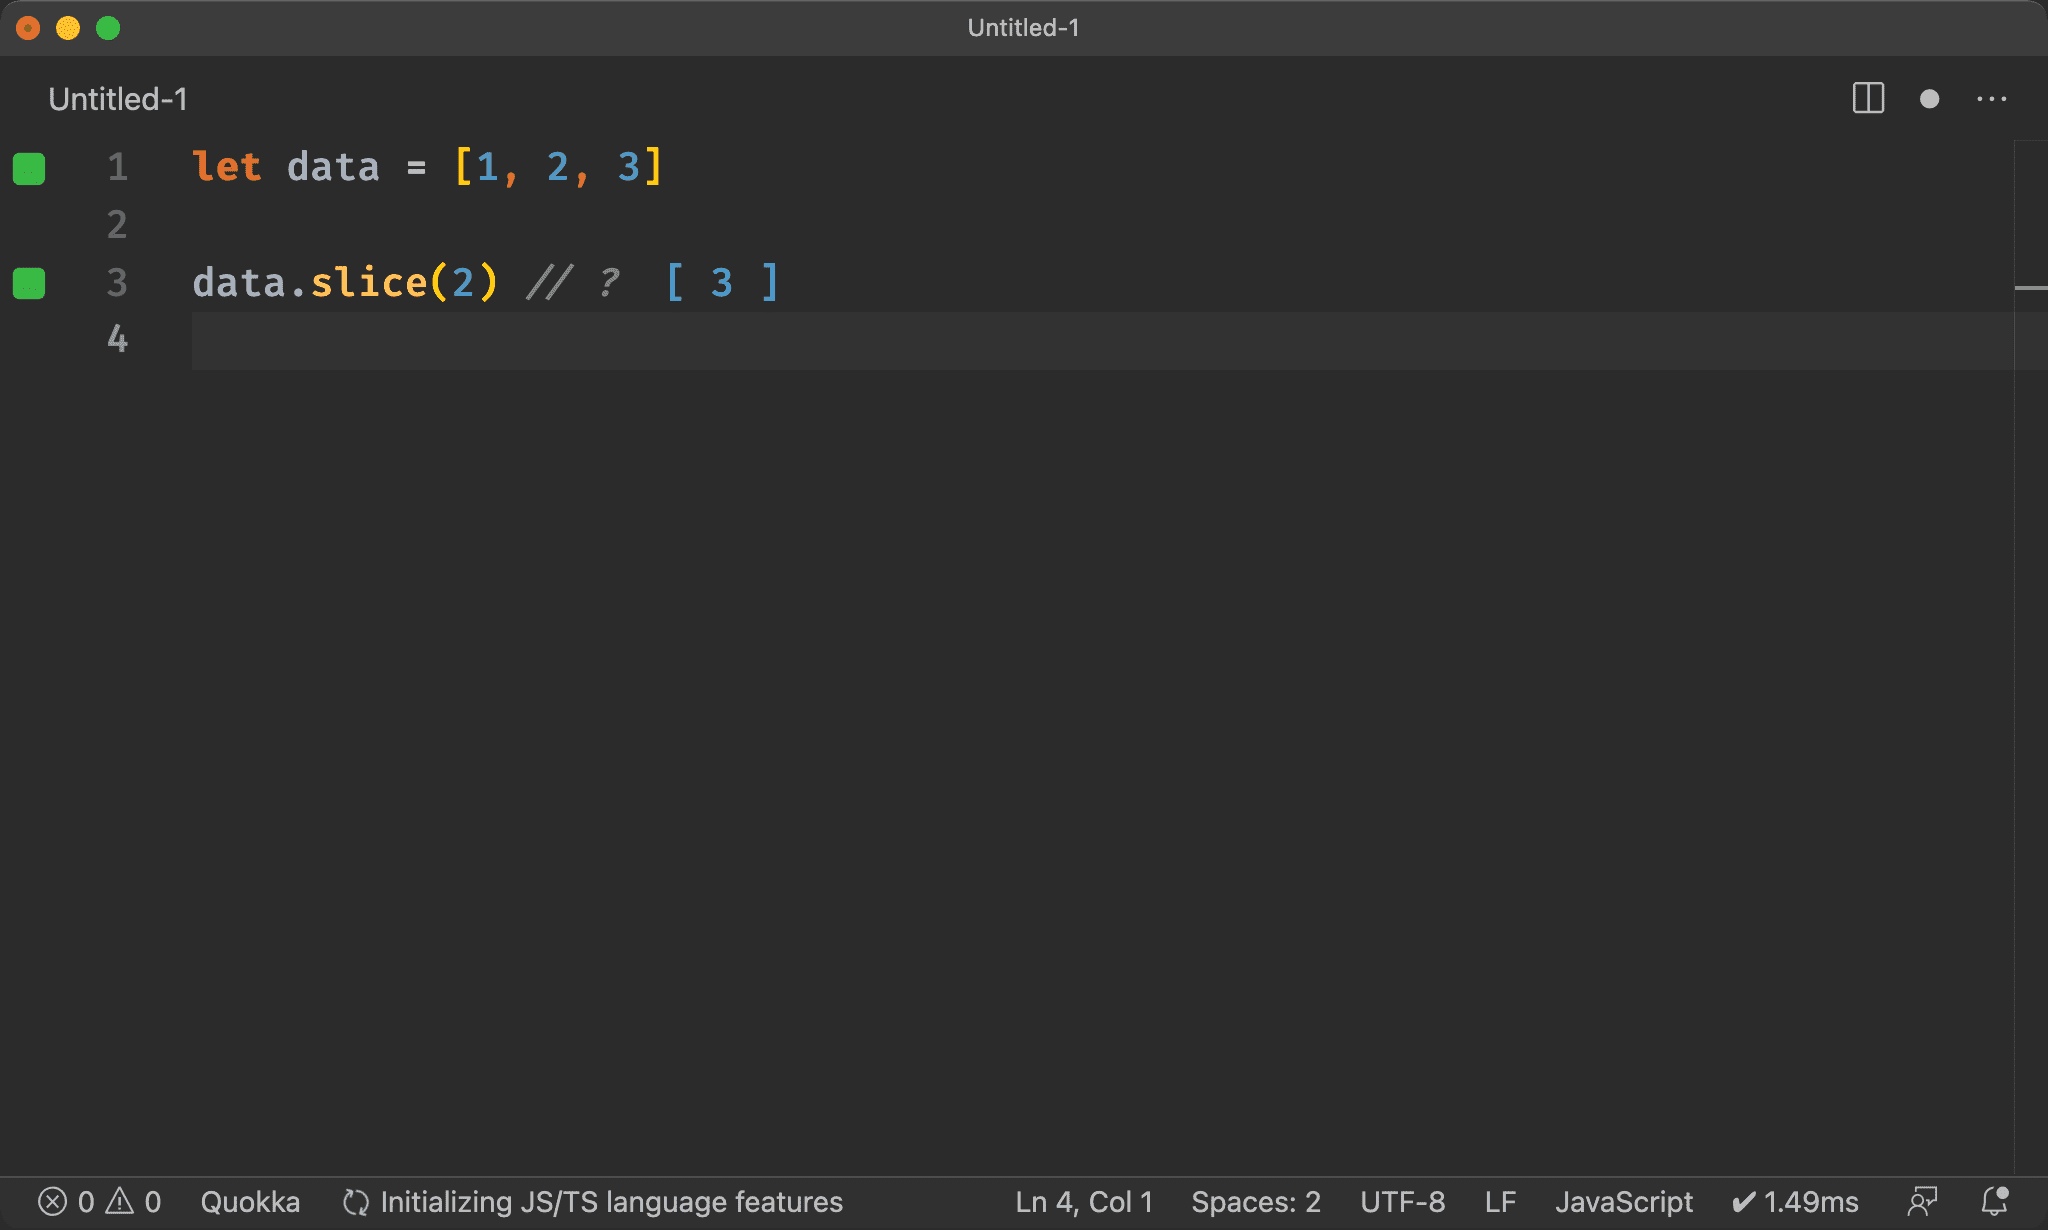Open the split editor layout icon
The height and width of the screenshot is (1230, 2048).
(1868, 99)
